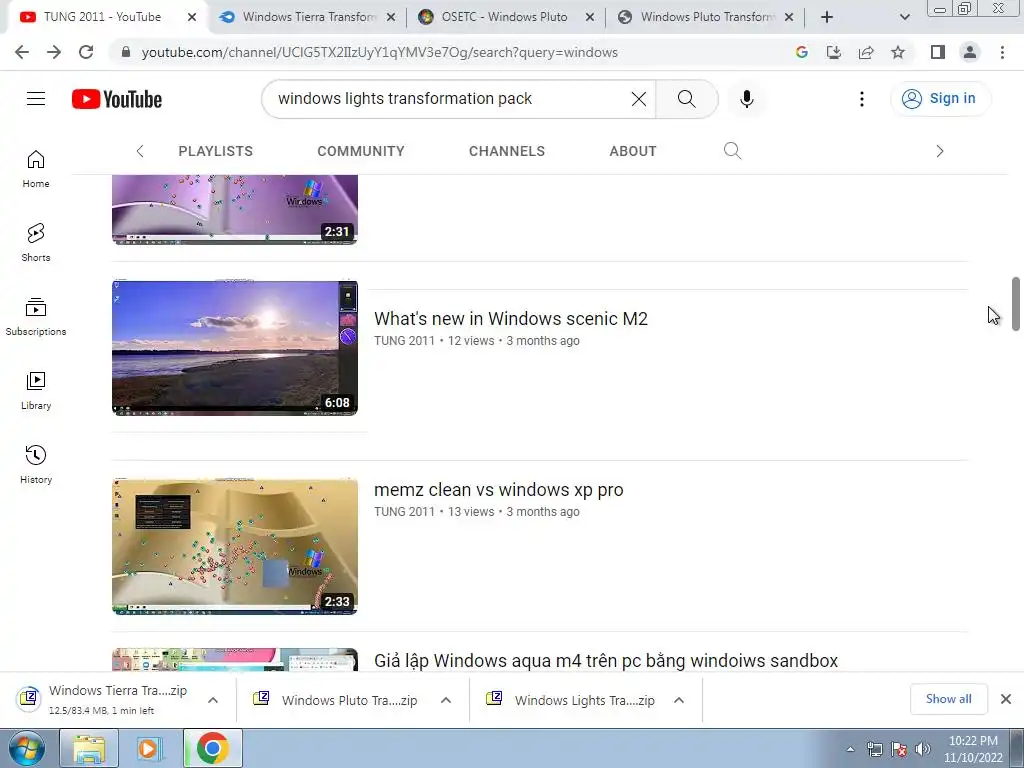
Task: Launch Windows Media Player from taskbar
Action: click(x=150, y=748)
